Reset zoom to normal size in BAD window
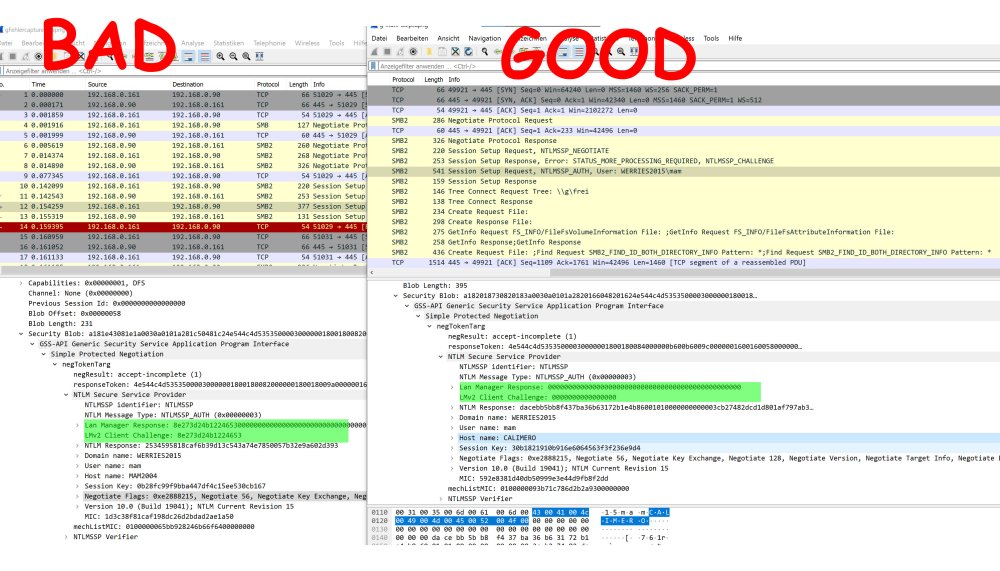Screen dimensions: 1000x571 pos(246,56)
